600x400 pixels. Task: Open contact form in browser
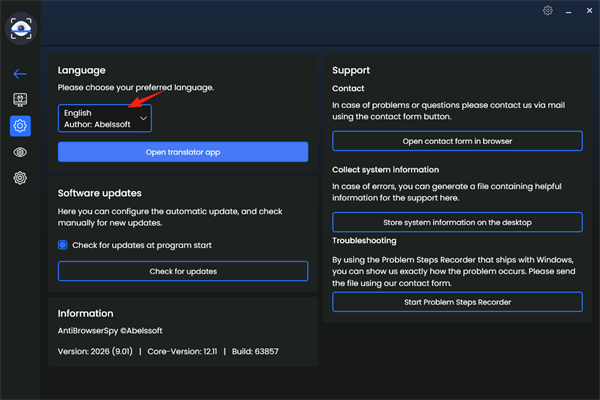coord(457,141)
